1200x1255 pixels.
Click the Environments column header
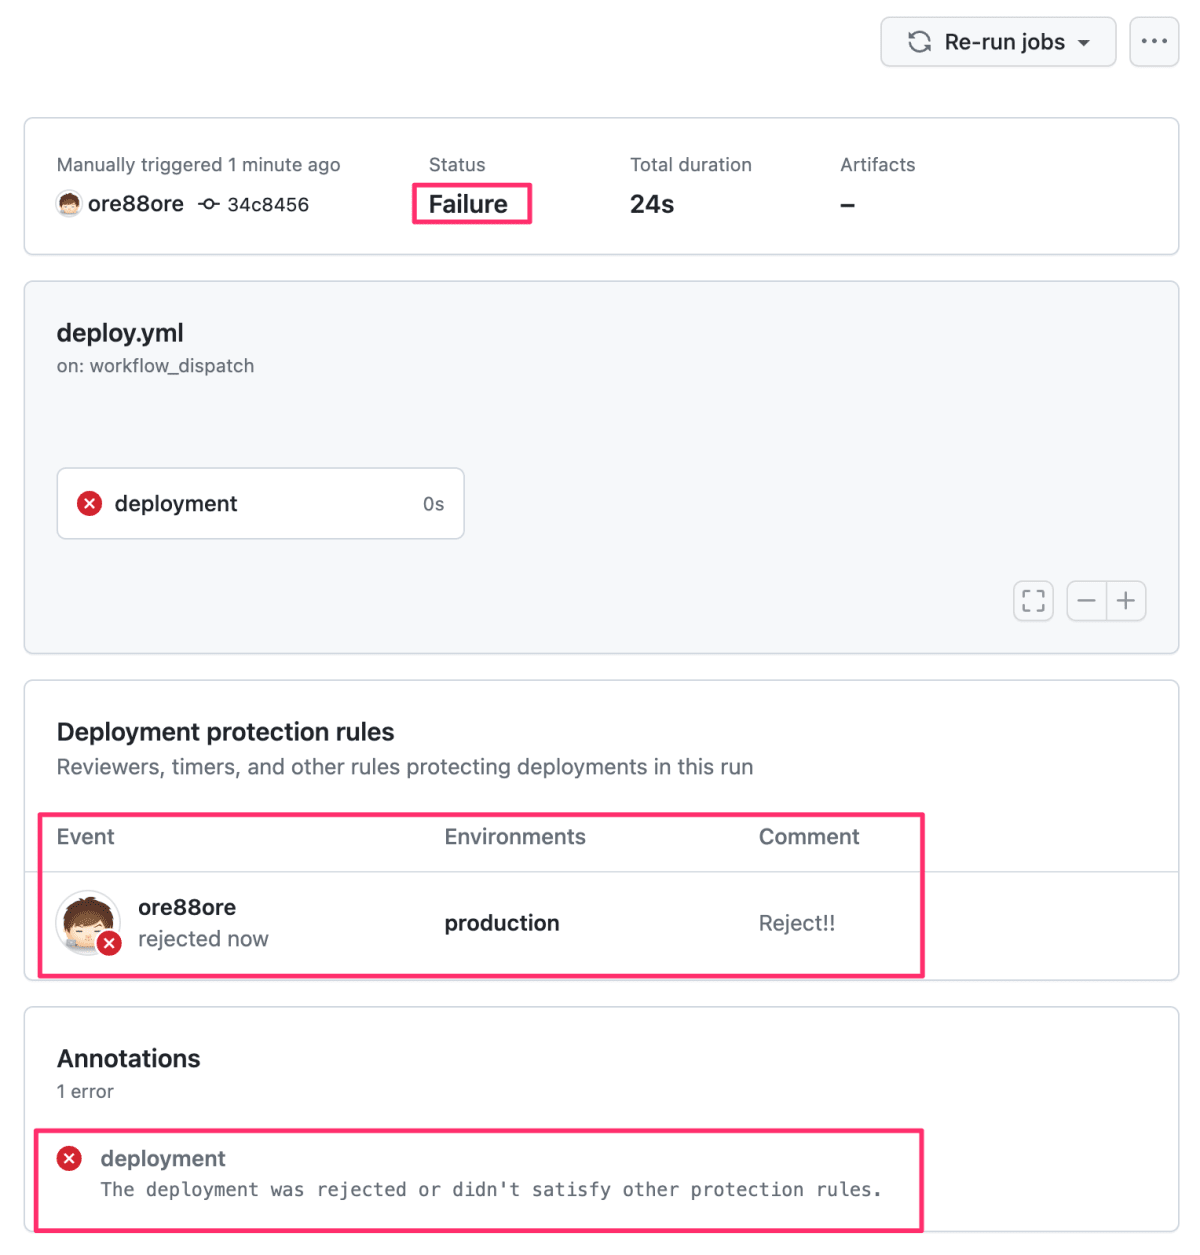pos(515,837)
